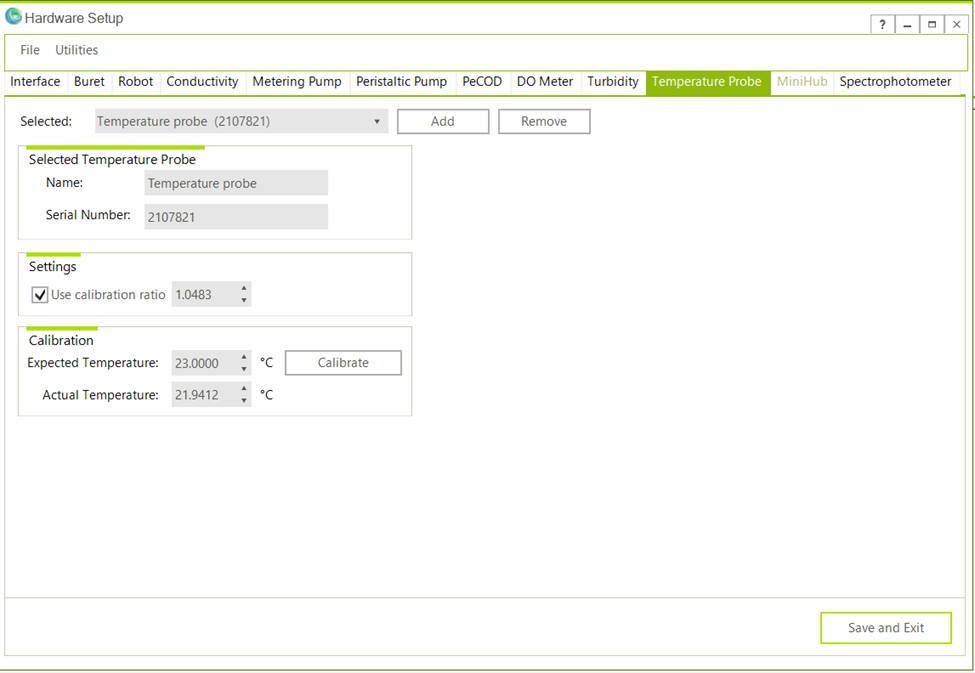Increase Expected Temperature using up arrow
The height and width of the screenshot is (673, 975).
click(244, 357)
